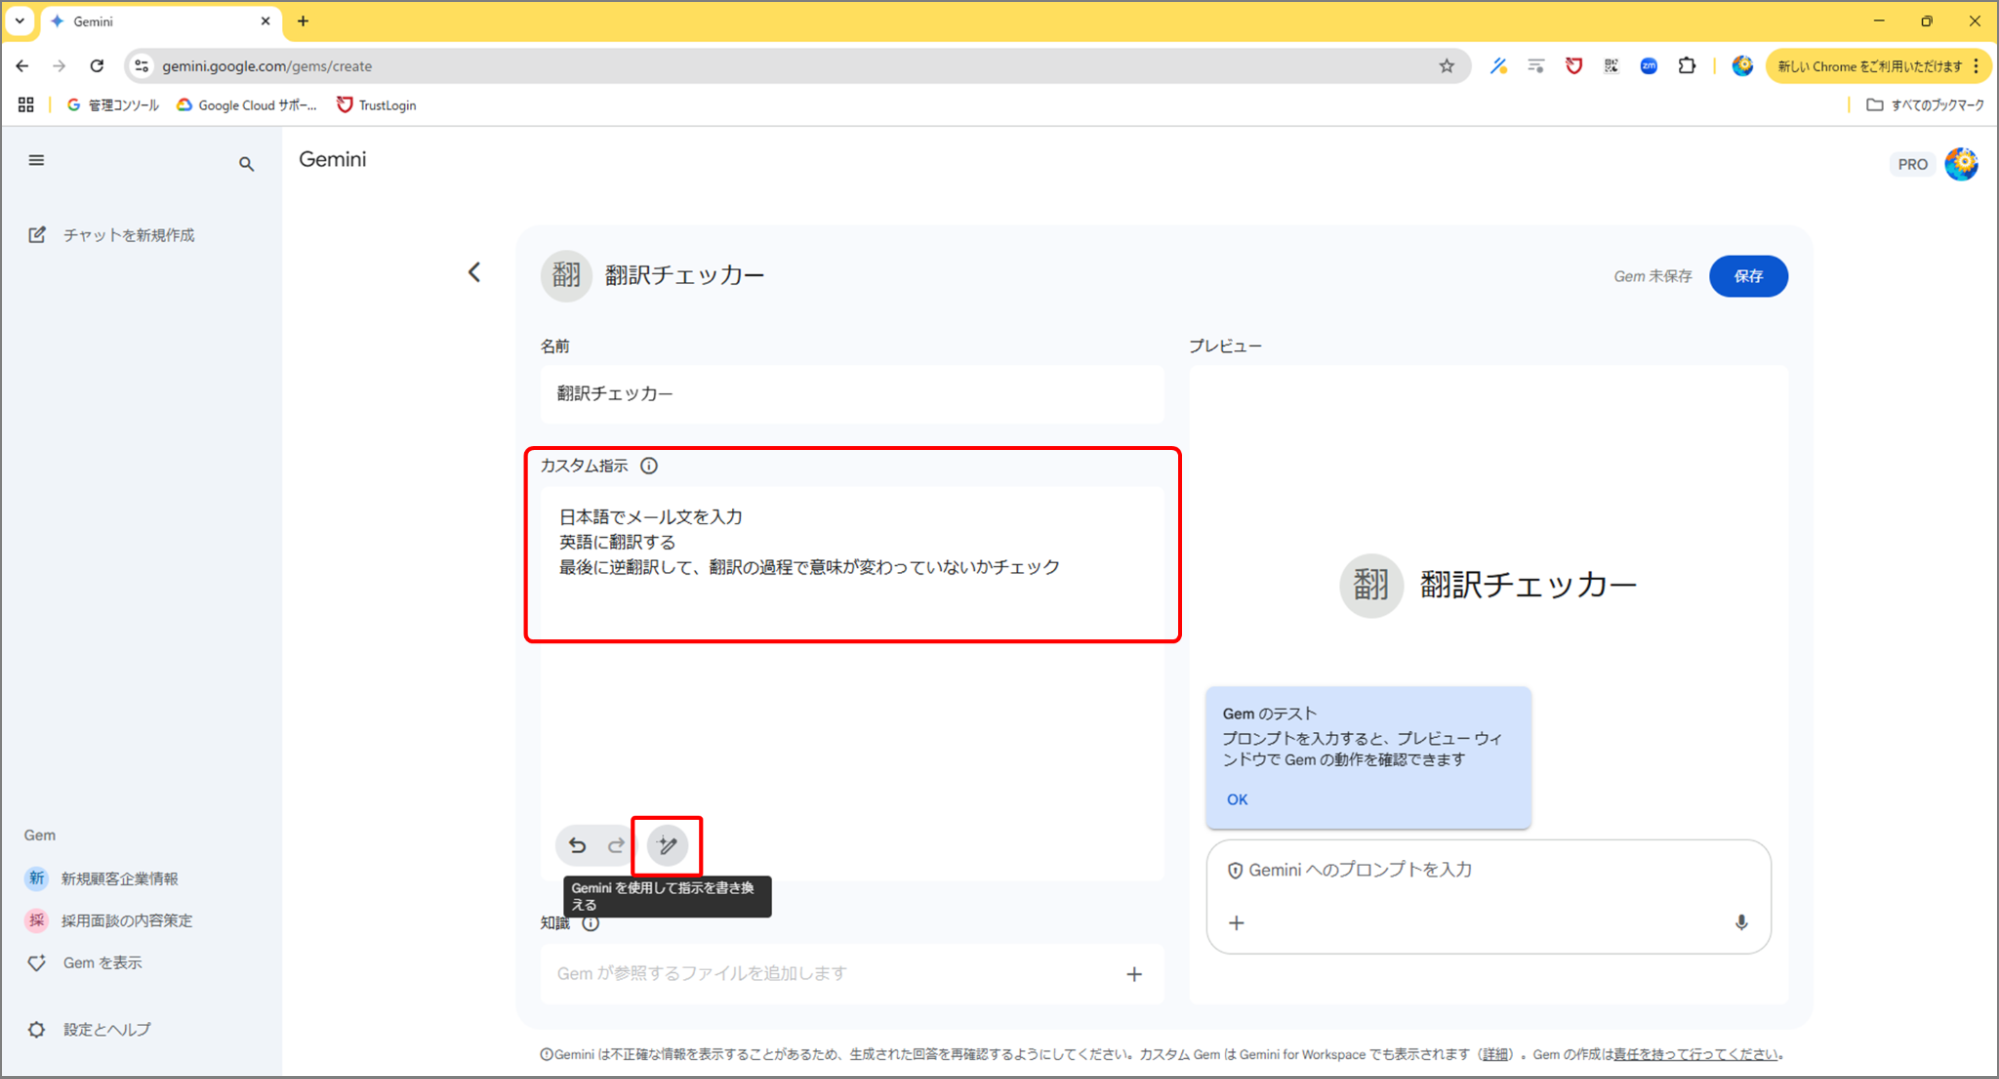Open the tab search dropdown arrow
Viewport: 1999px width, 1079px height.
(19, 21)
